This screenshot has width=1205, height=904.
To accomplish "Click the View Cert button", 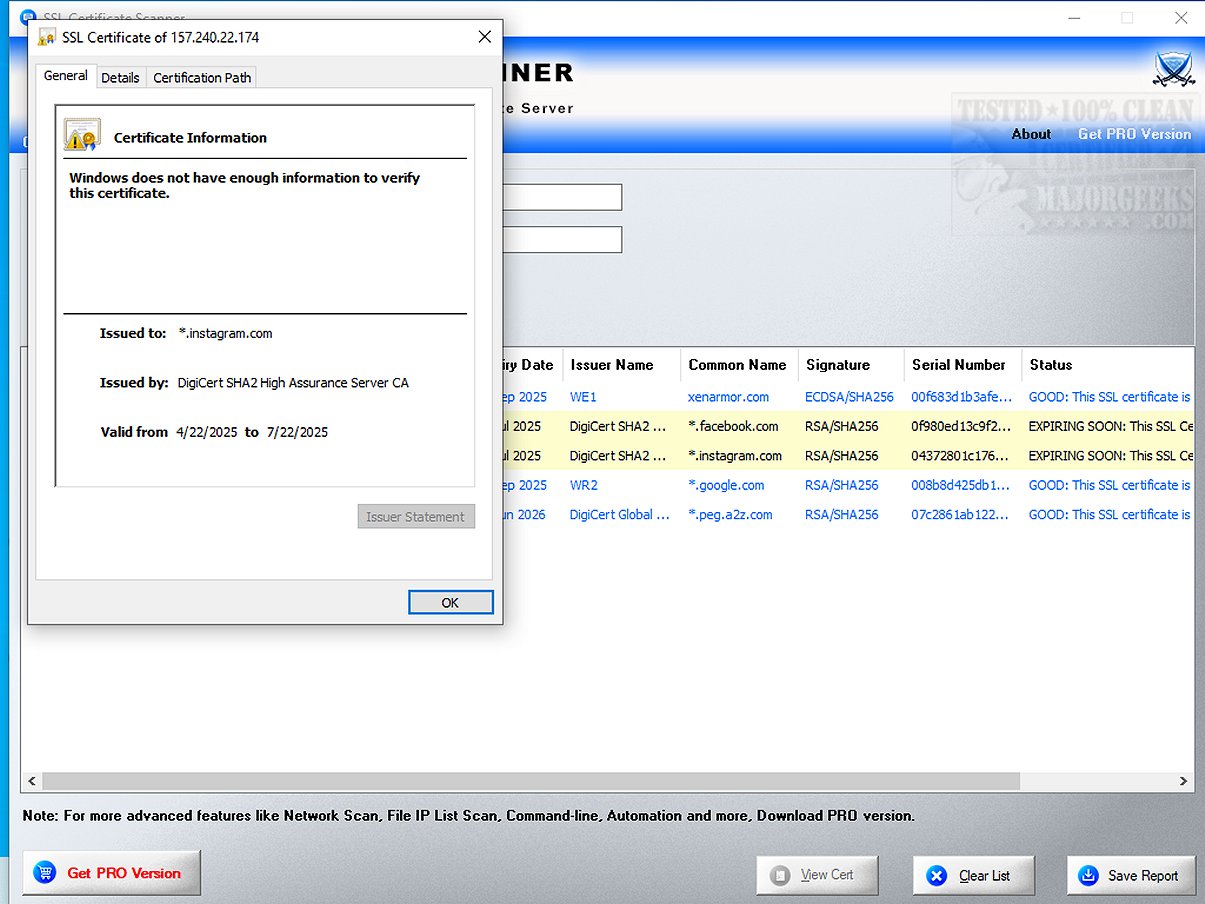I will point(817,875).
